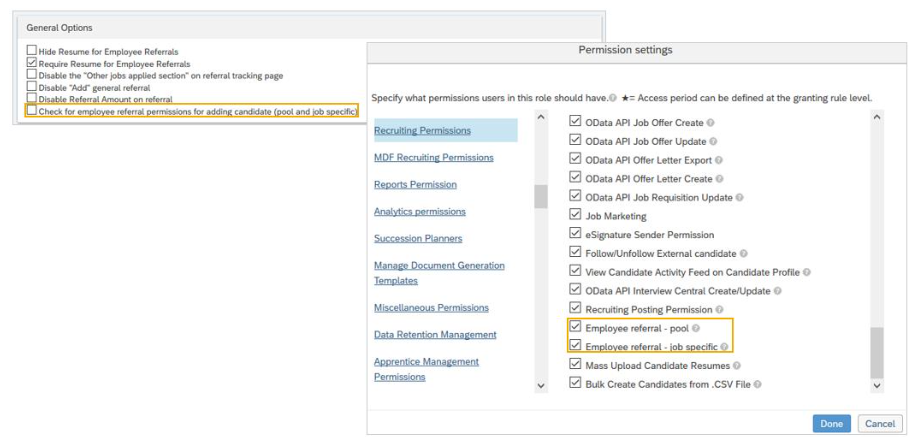Click the Done button
Screen dimensions: 915x441
[832, 424]
